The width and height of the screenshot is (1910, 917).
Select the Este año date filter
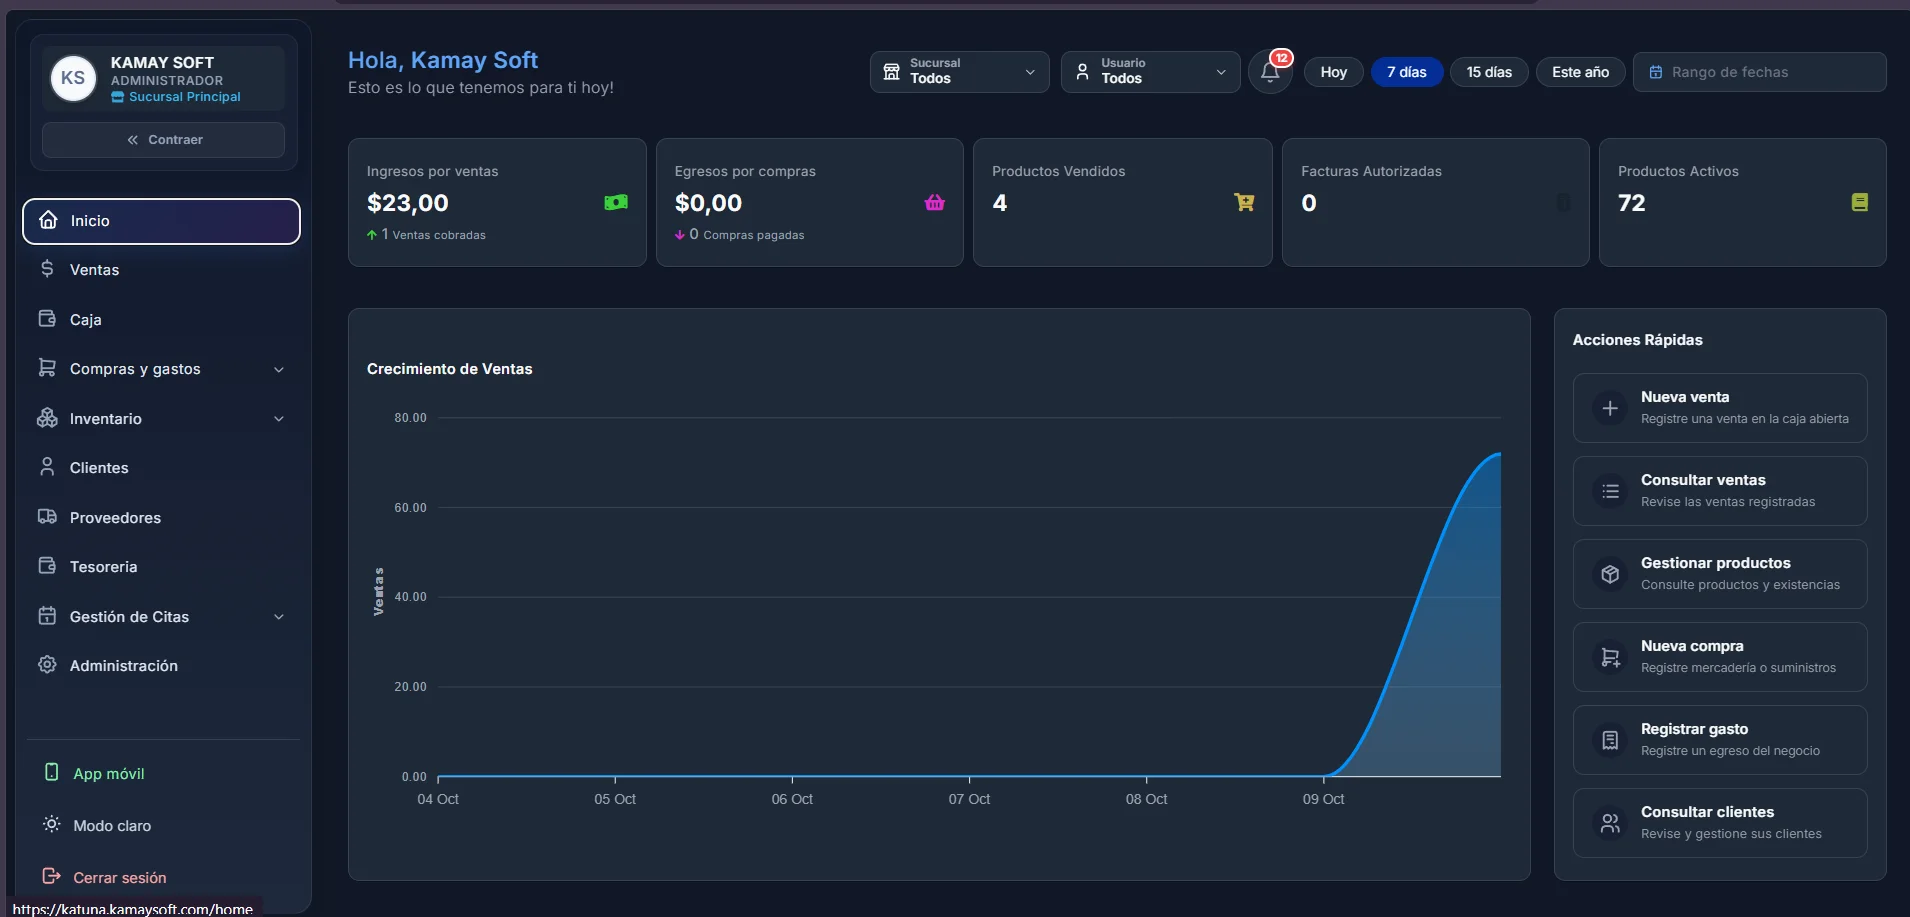point(1580,72)
